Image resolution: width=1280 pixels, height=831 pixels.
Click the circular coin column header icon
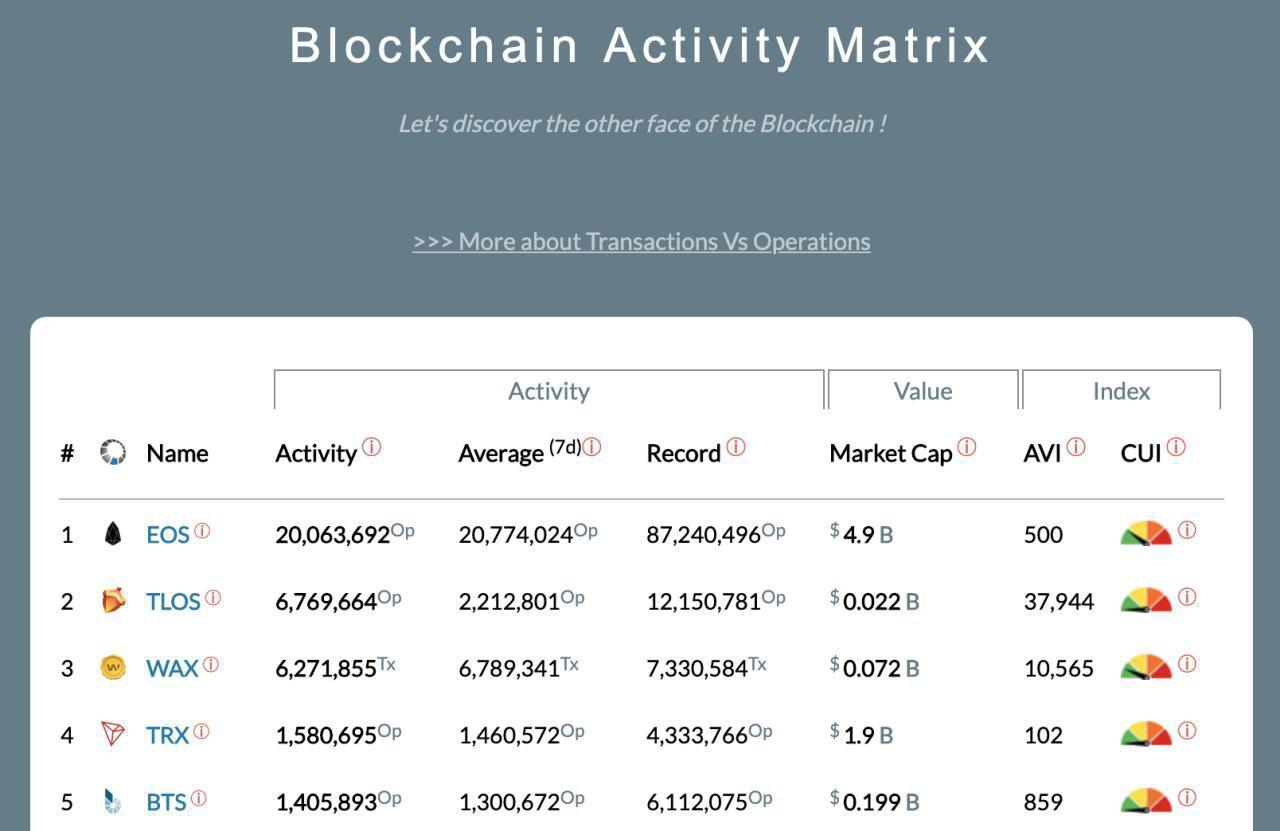point(113,452)
